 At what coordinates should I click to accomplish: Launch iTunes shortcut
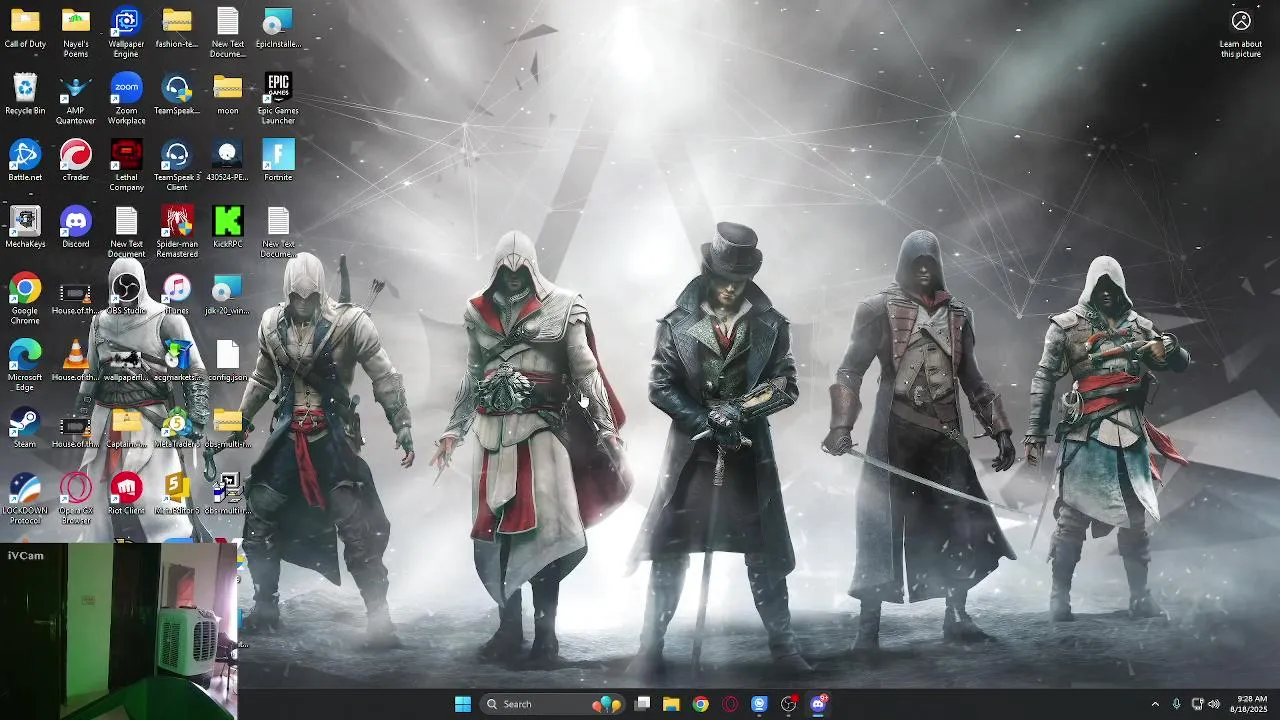(x=177, y=294)
